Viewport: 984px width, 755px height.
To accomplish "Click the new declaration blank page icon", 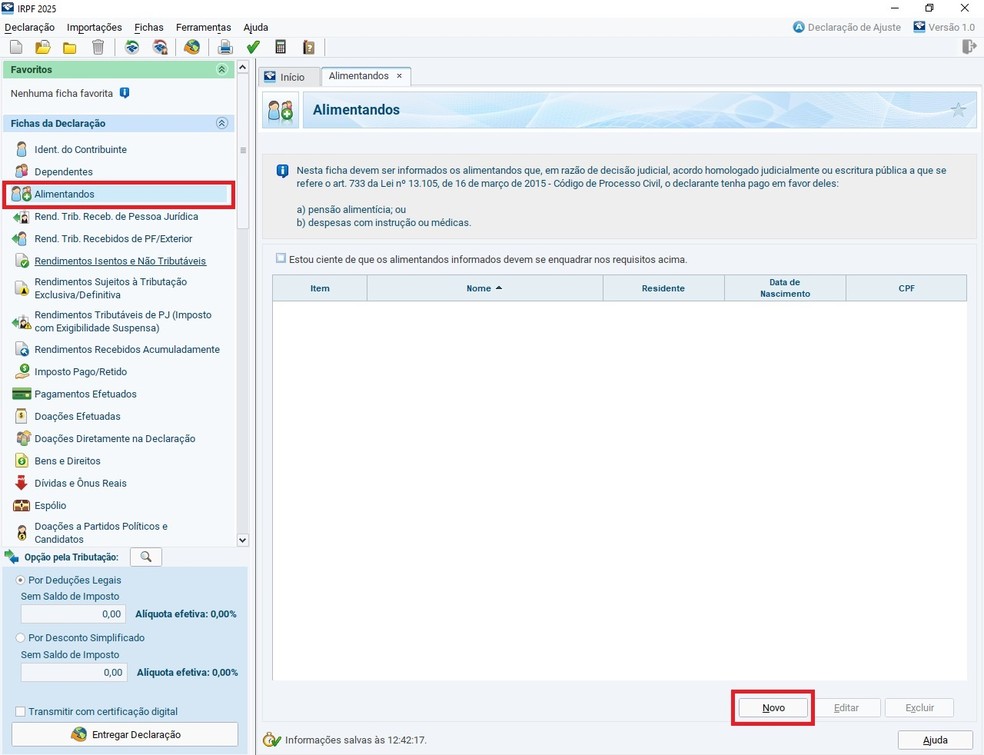I will click(16, 47).
